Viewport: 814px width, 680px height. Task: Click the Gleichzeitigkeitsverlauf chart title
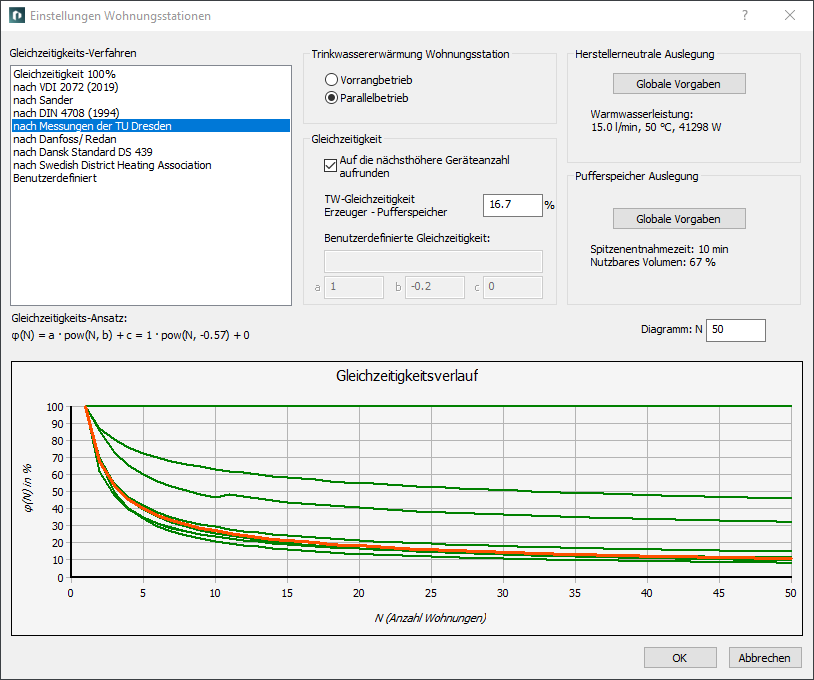tap(407, 376)
